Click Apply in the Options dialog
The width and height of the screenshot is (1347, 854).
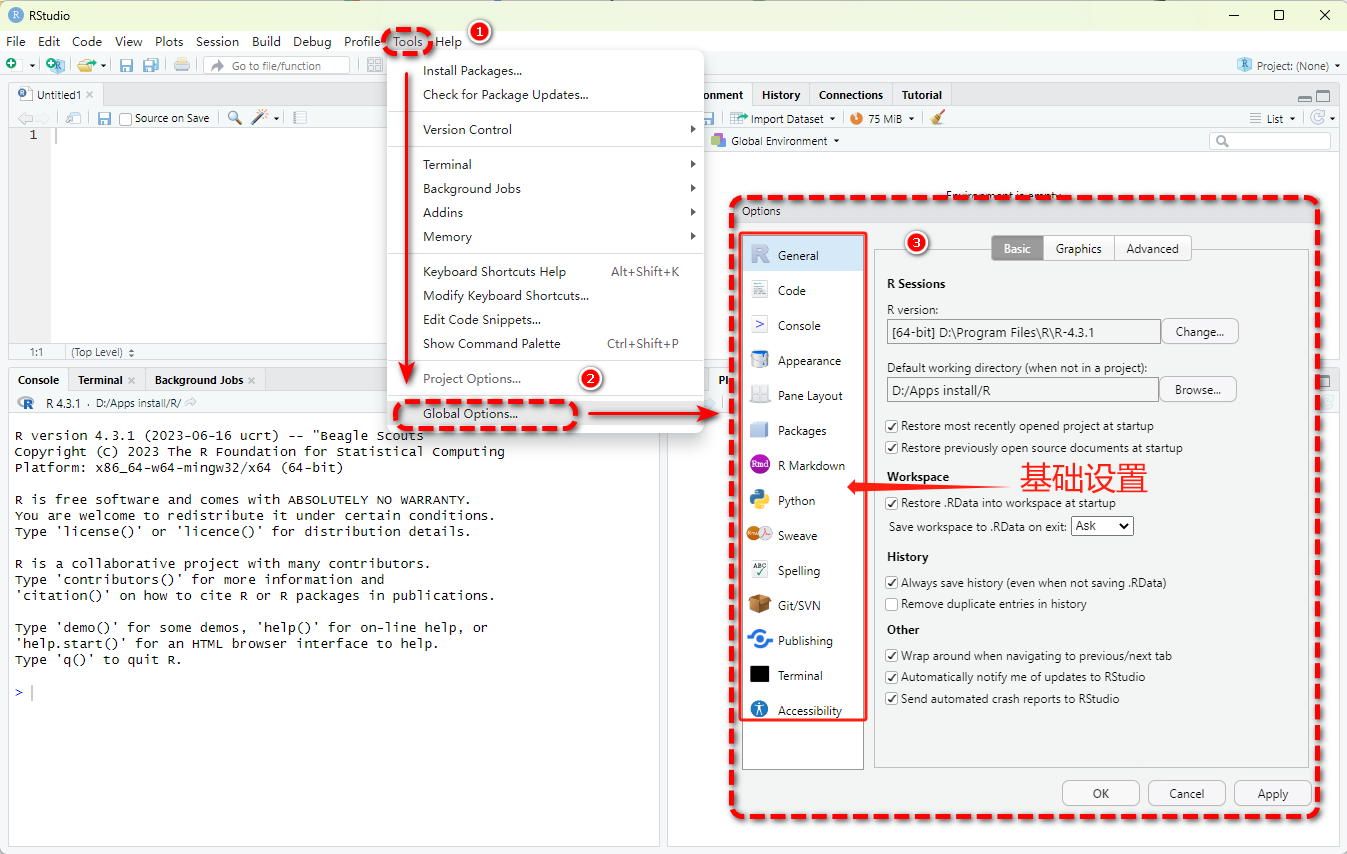click(1273, 793)
